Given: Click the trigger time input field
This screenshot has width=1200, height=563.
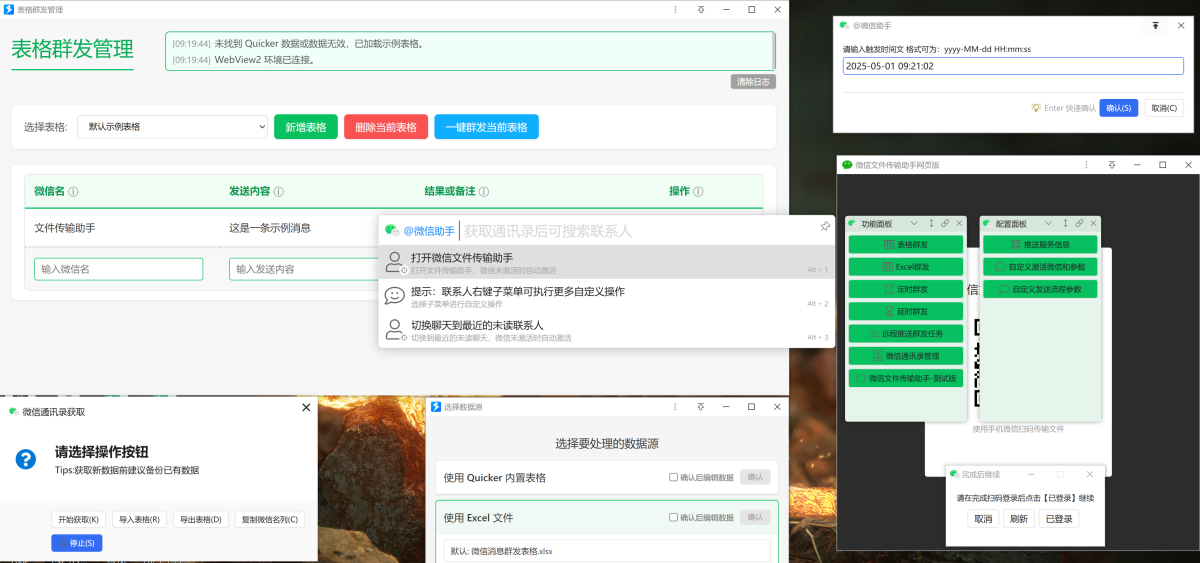Looking at the screenshot, I should pos(1013,66).
